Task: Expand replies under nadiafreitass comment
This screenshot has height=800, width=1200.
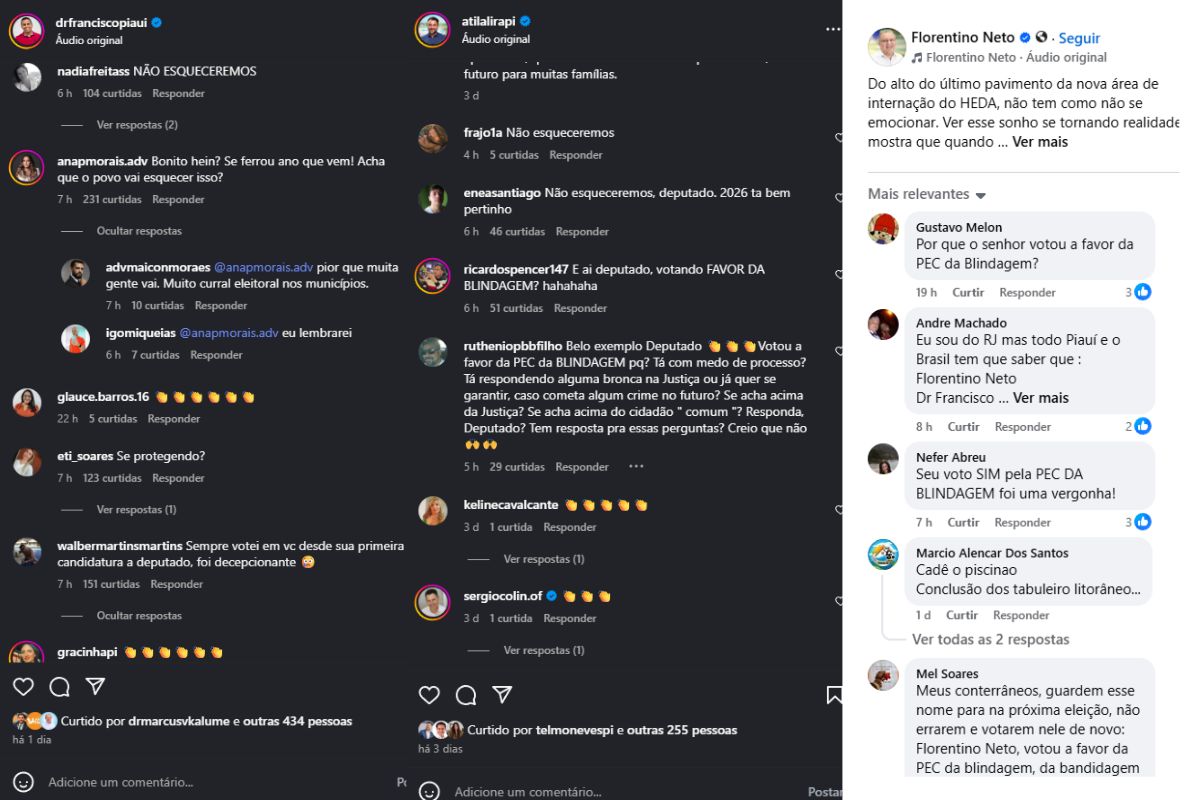Action: (137, 125)
